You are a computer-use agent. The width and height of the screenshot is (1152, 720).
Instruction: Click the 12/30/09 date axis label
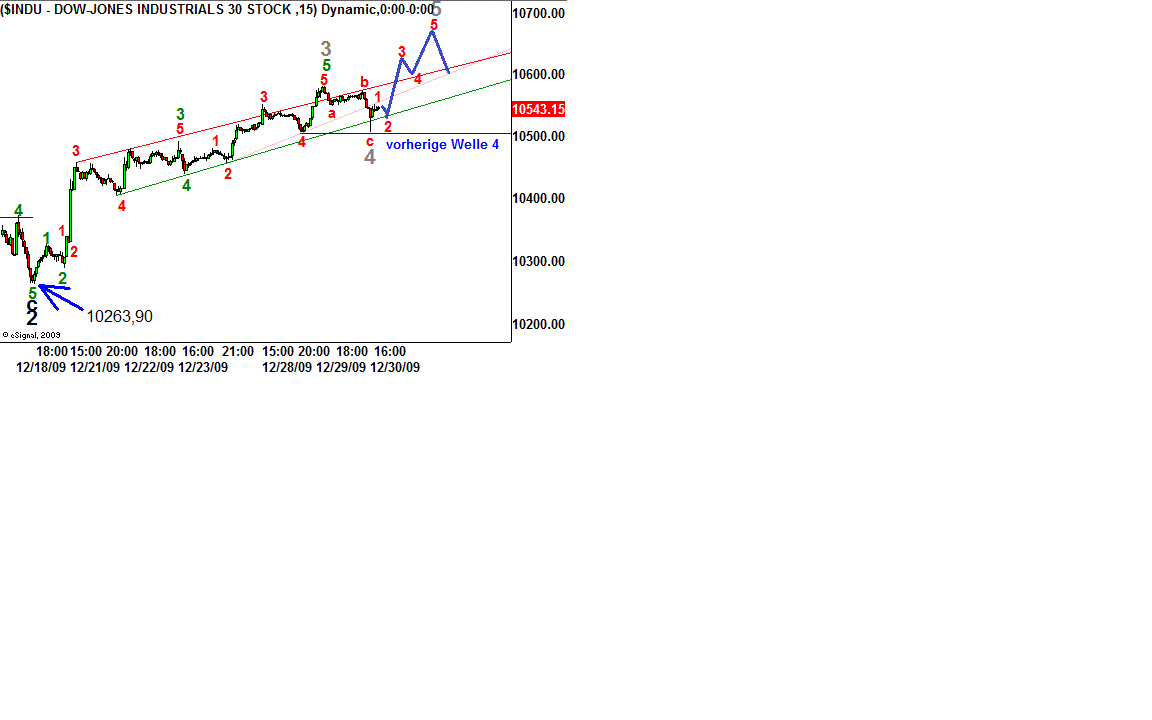(395, 367)
